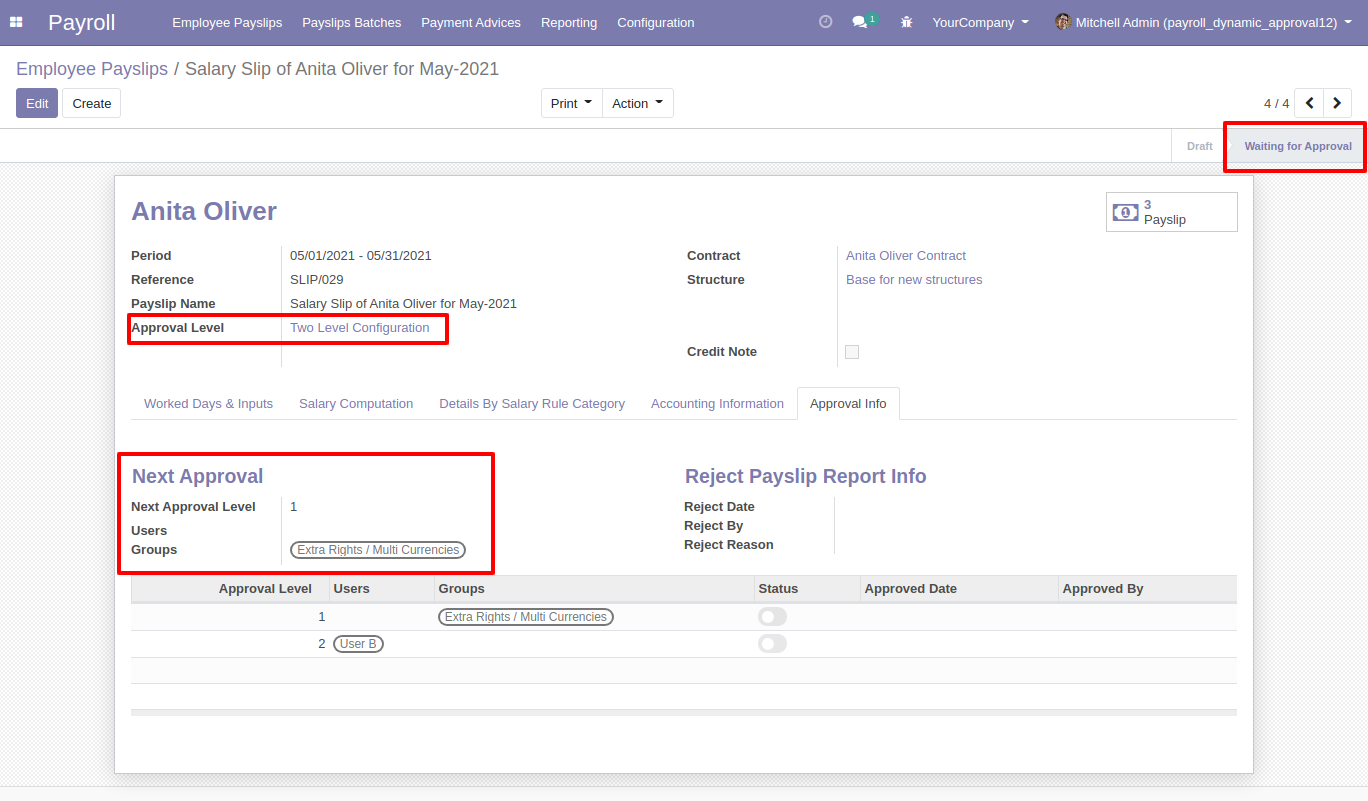Click the Payslip money stat button
The image size is (1368, 801).
1171,212
